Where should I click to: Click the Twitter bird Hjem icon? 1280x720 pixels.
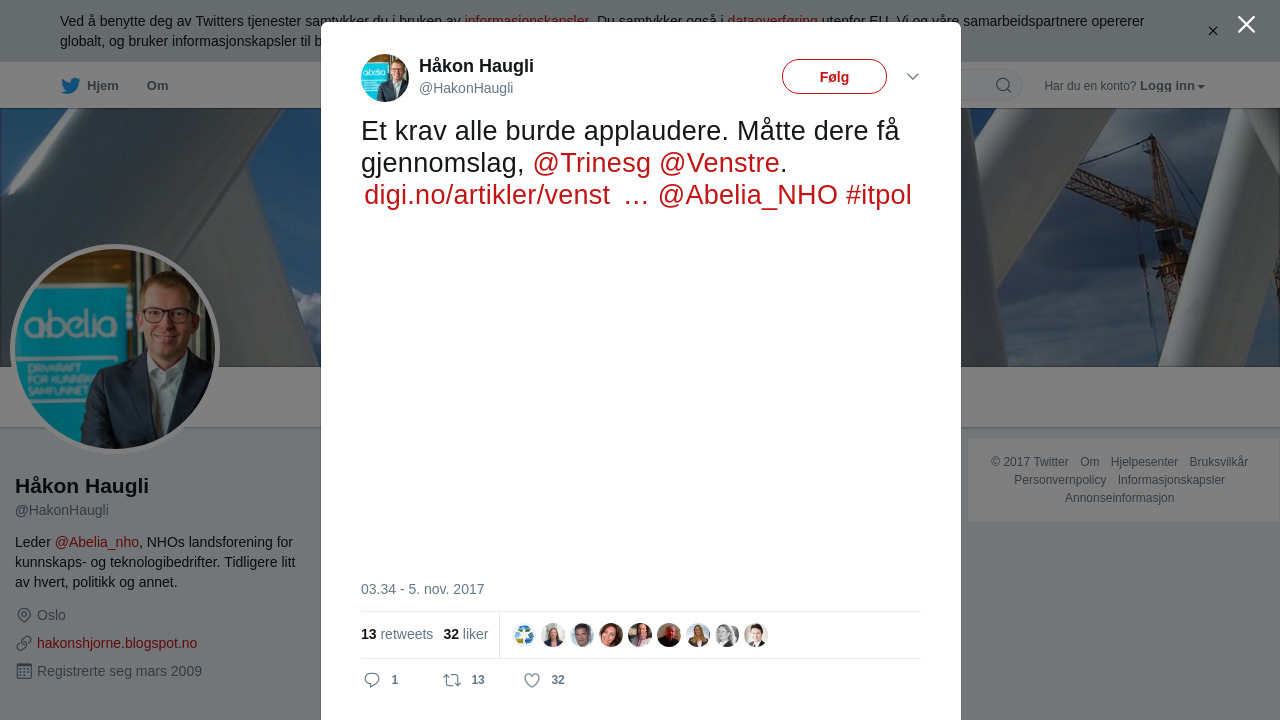70,86
